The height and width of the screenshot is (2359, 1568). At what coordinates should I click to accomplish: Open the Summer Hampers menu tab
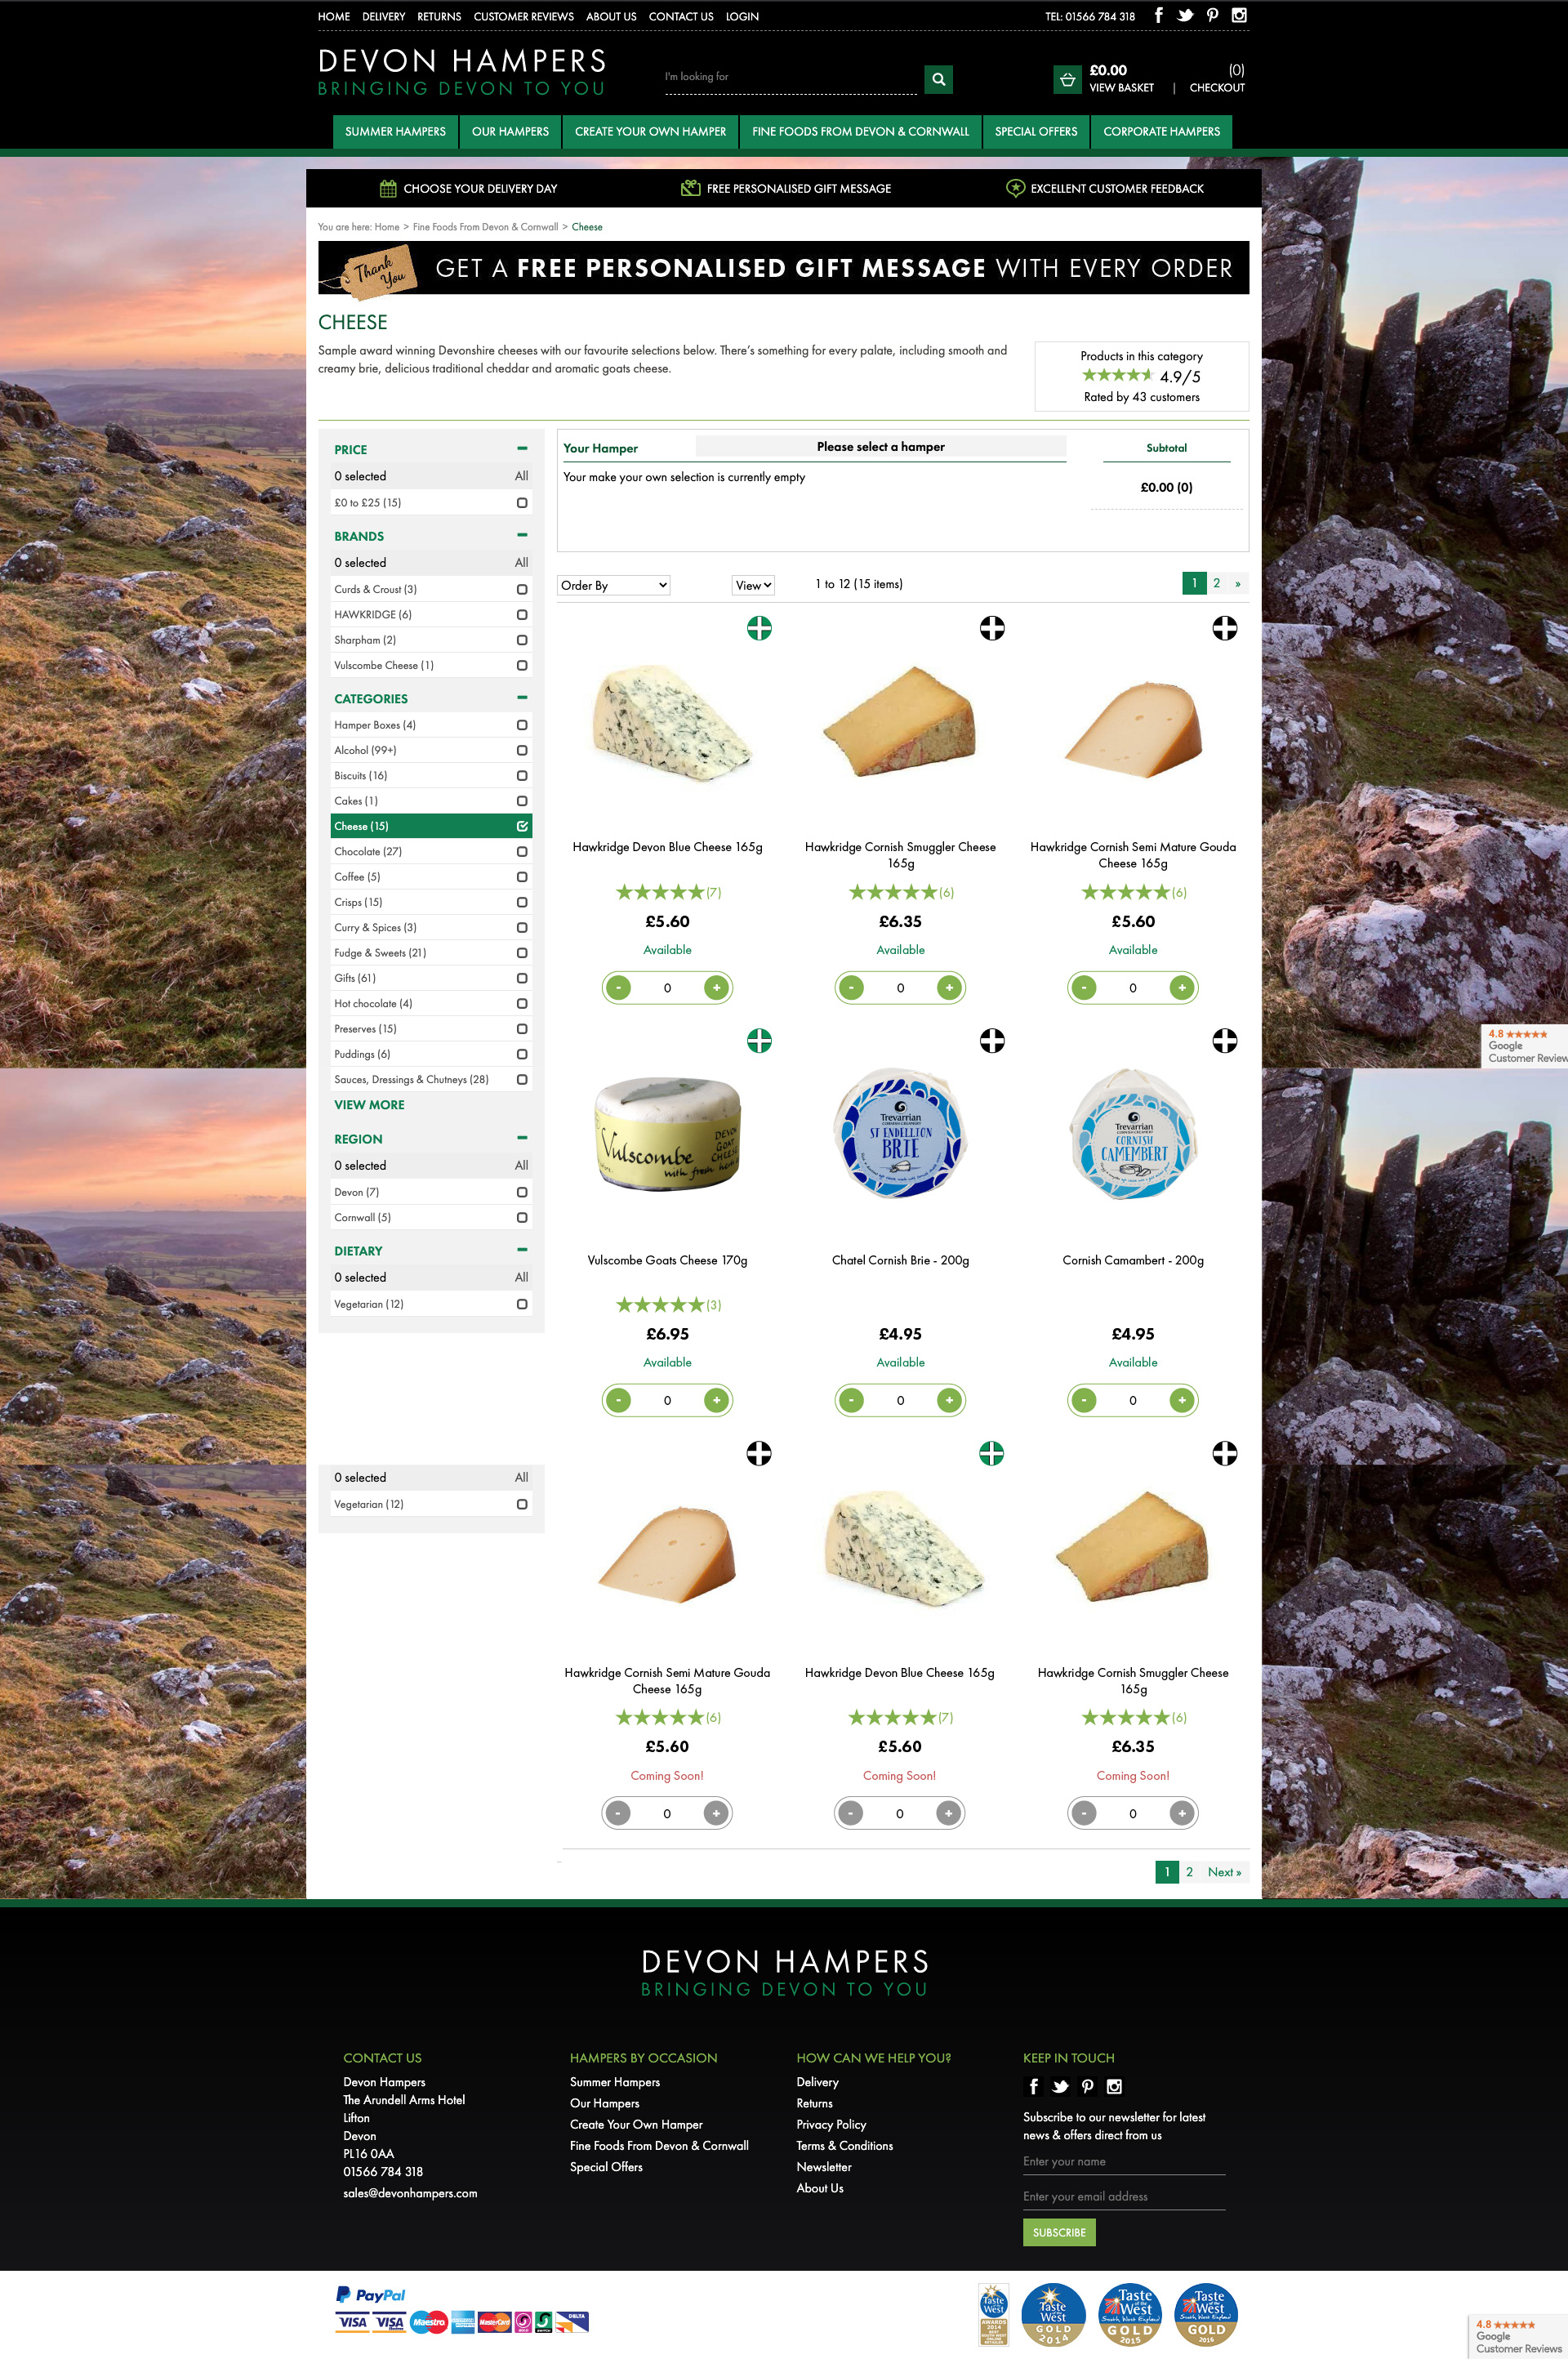[x=395, y=131]
